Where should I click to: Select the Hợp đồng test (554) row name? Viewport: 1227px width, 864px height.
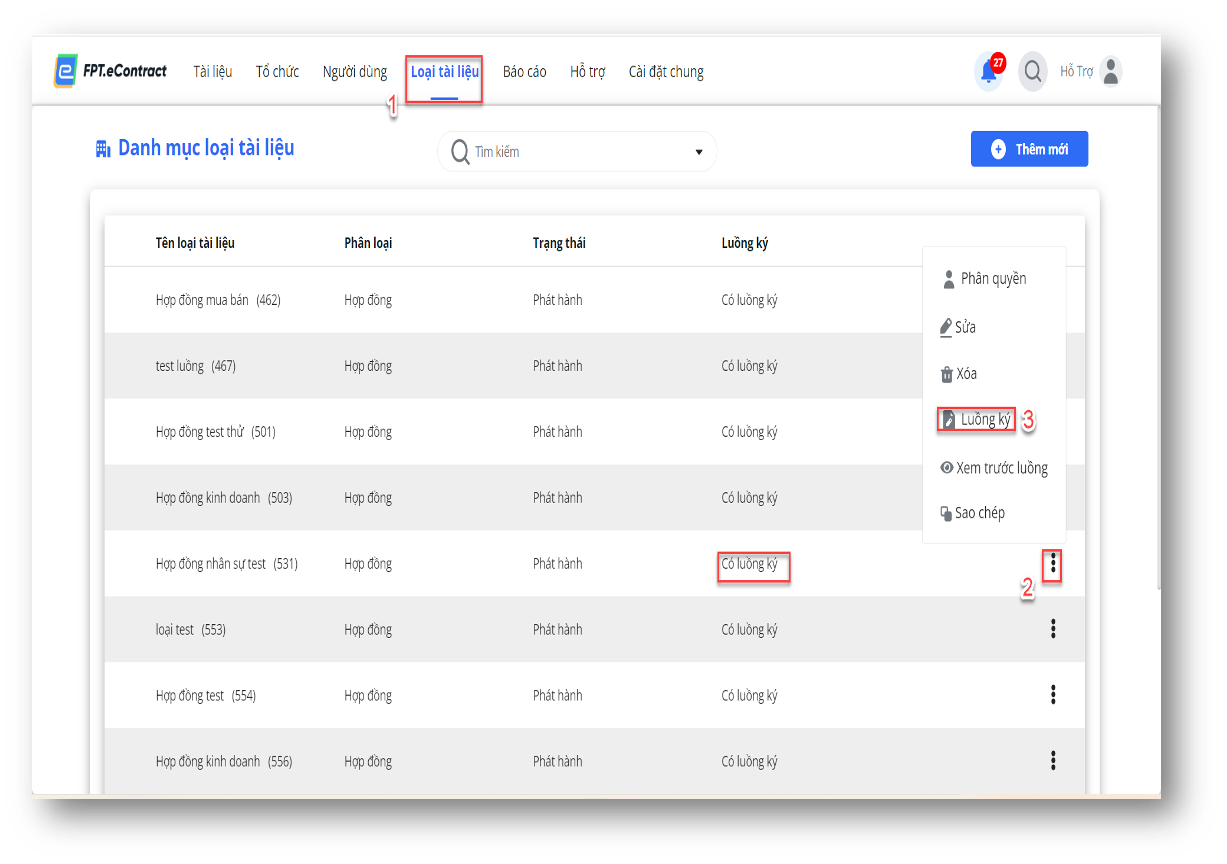(206, 696)
